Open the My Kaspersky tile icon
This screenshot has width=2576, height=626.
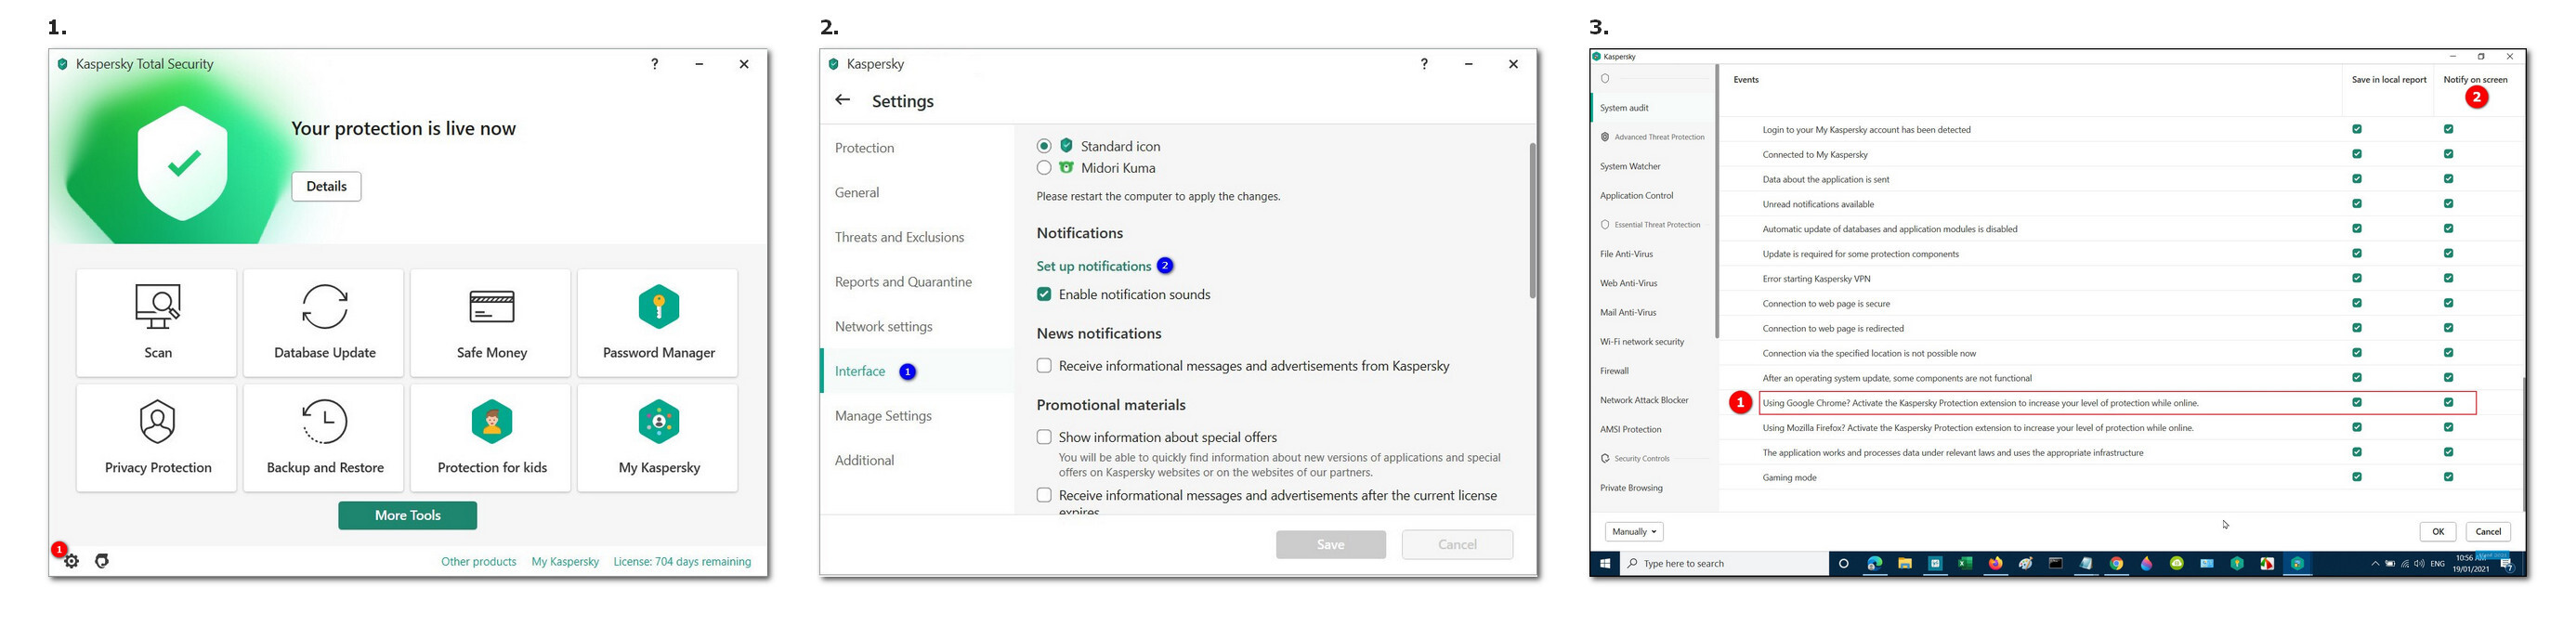point(659,422)
